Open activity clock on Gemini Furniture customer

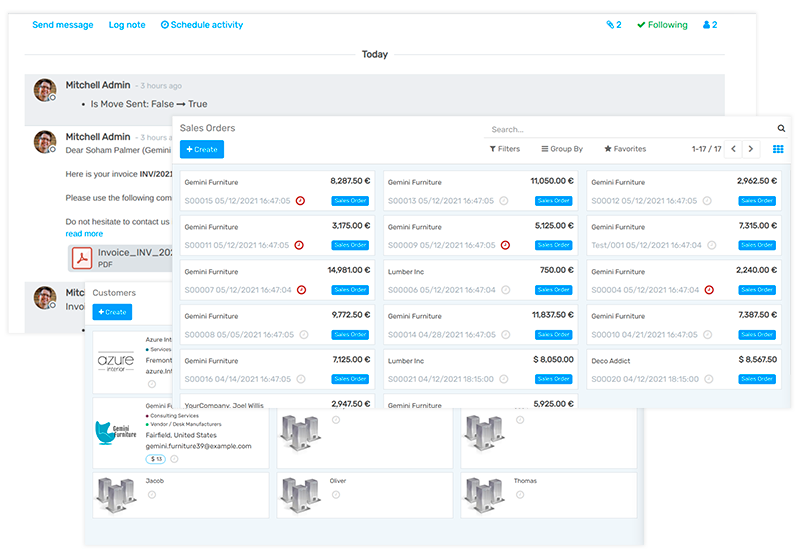click(174, 459)
